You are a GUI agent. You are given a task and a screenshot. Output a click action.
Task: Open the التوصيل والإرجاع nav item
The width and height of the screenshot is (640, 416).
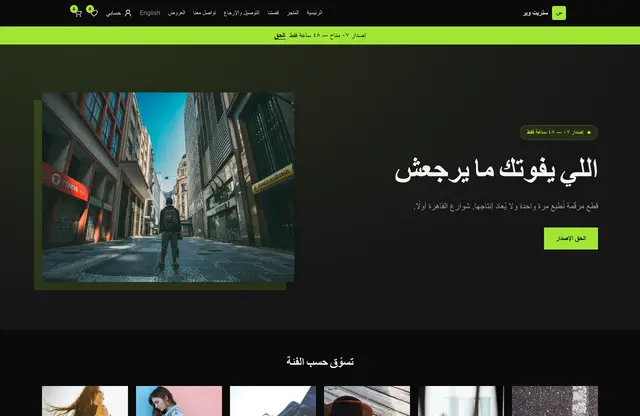click(242, 13)
